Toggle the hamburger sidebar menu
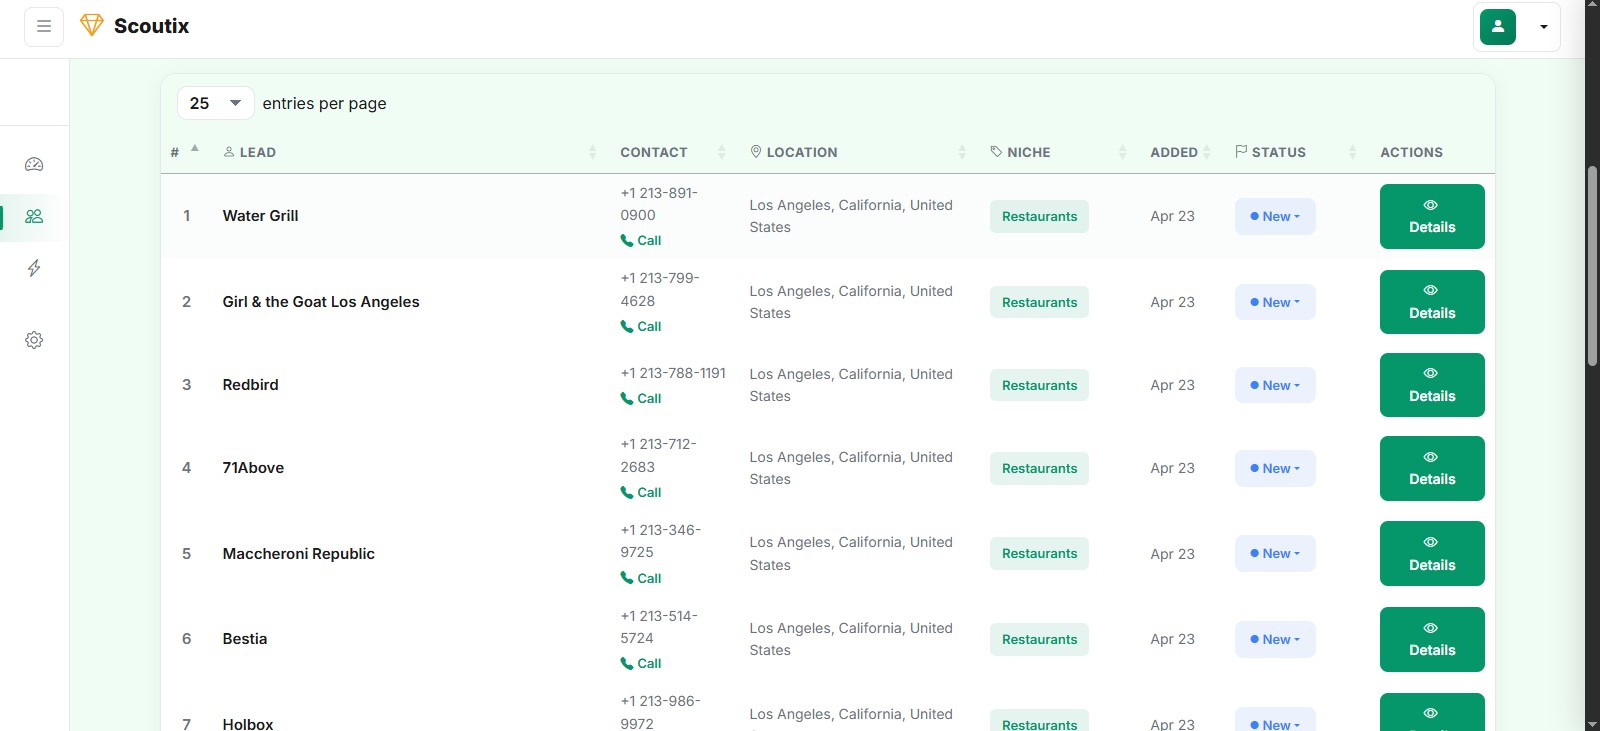The height and width of the screenshot is (731, 1600). 44,27
